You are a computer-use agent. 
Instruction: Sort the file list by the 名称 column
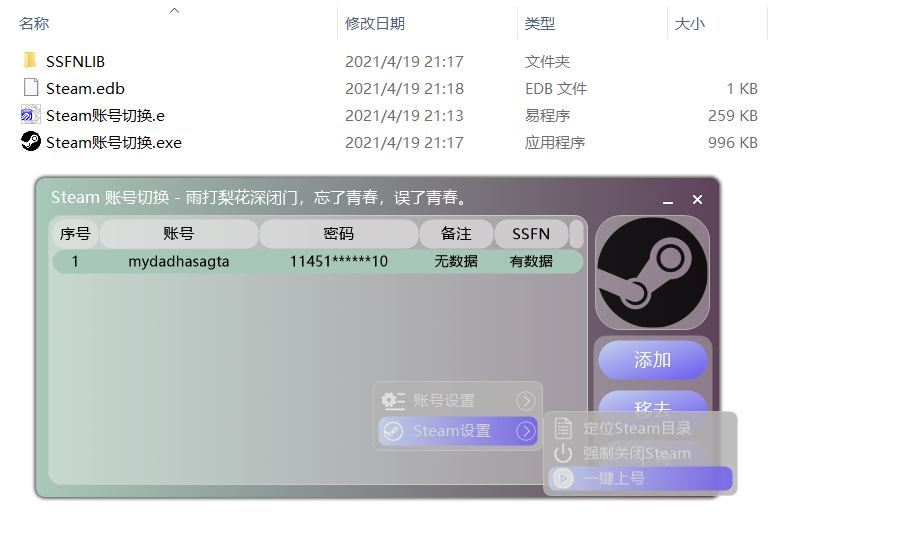coord(34,23)
